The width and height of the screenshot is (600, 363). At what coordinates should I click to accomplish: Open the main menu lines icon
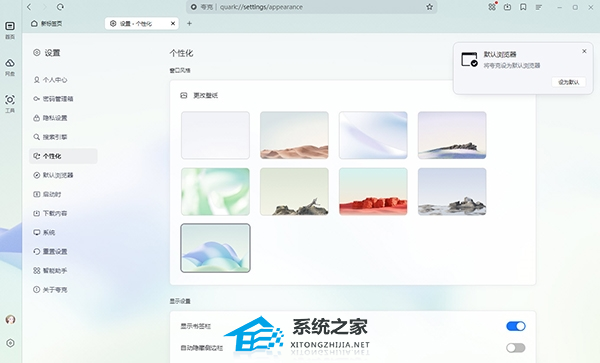[539, 7]
